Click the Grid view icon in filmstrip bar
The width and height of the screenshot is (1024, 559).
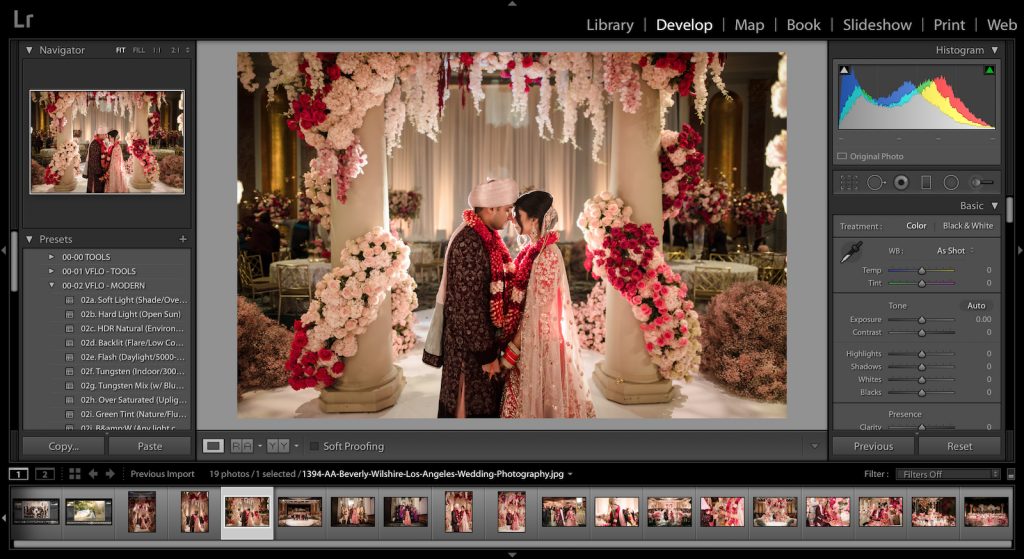pyautogui.click(x=74, y=474)
